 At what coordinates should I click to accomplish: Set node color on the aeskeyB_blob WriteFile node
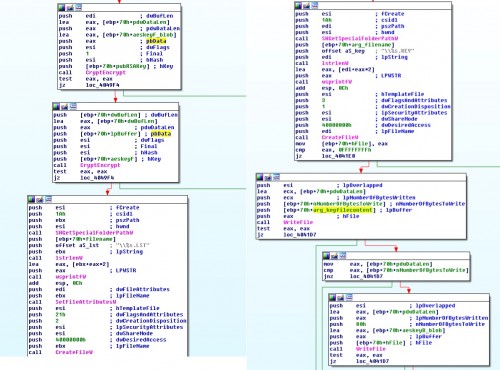click(x=333, y=297)
